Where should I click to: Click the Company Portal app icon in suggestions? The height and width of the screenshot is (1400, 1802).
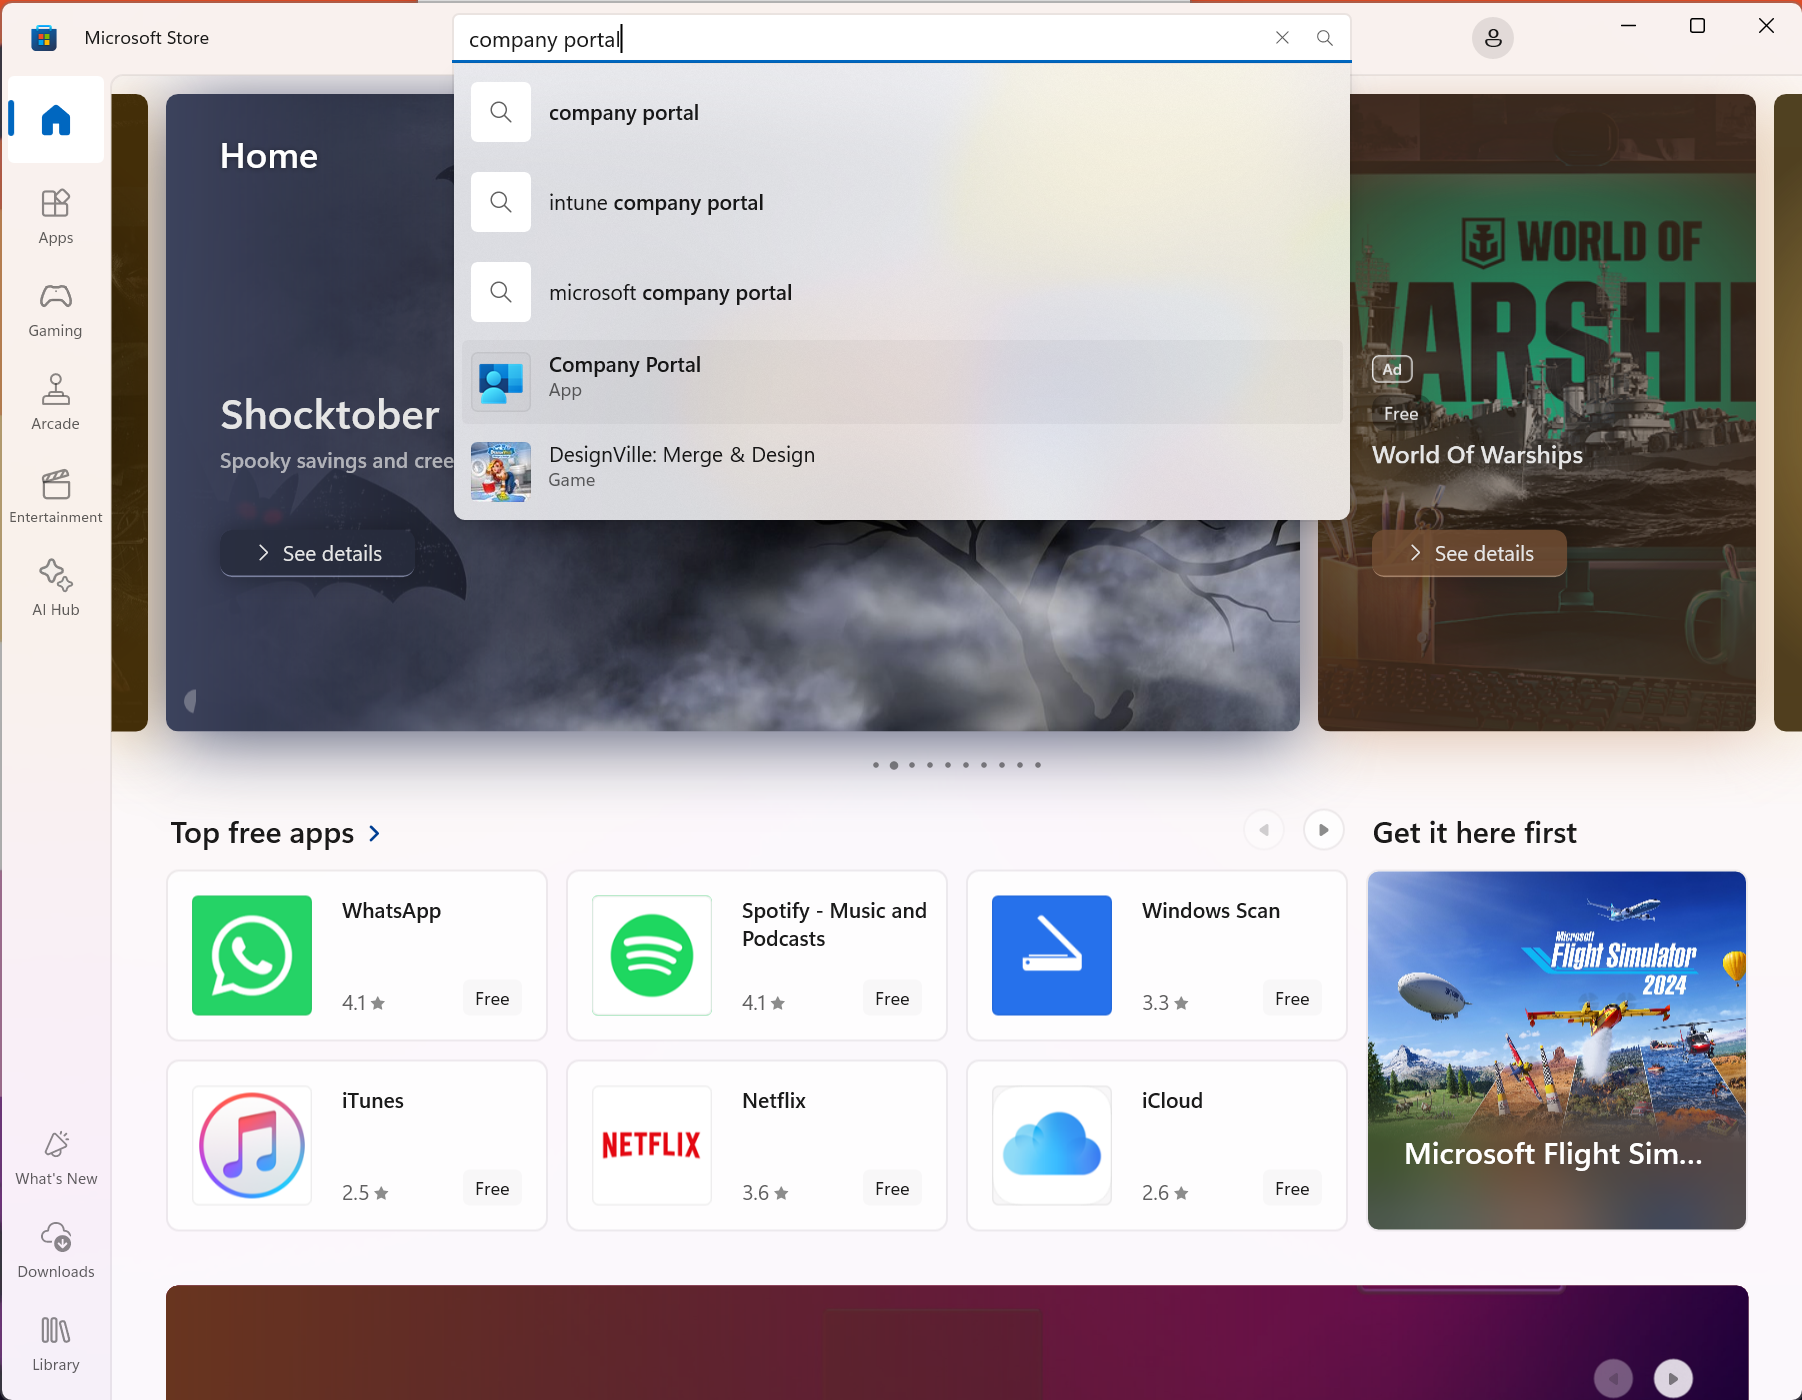[x=501, y=382]
